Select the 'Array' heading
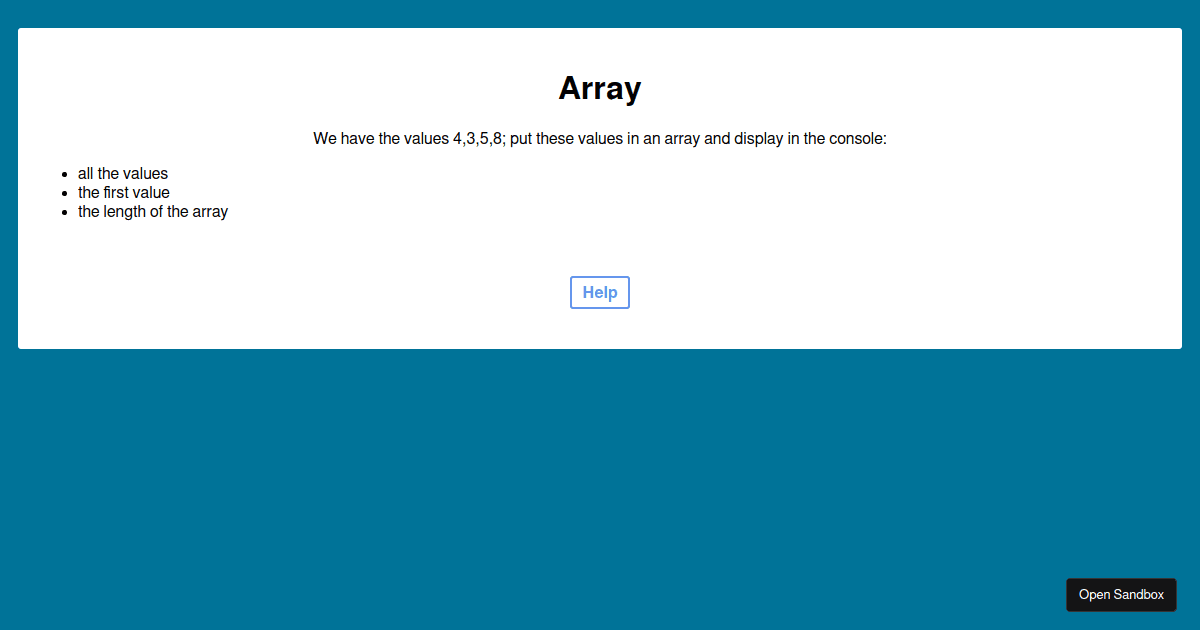This screenshot has height=630, width=1200. pyautogui.click(x=600, y=88)
